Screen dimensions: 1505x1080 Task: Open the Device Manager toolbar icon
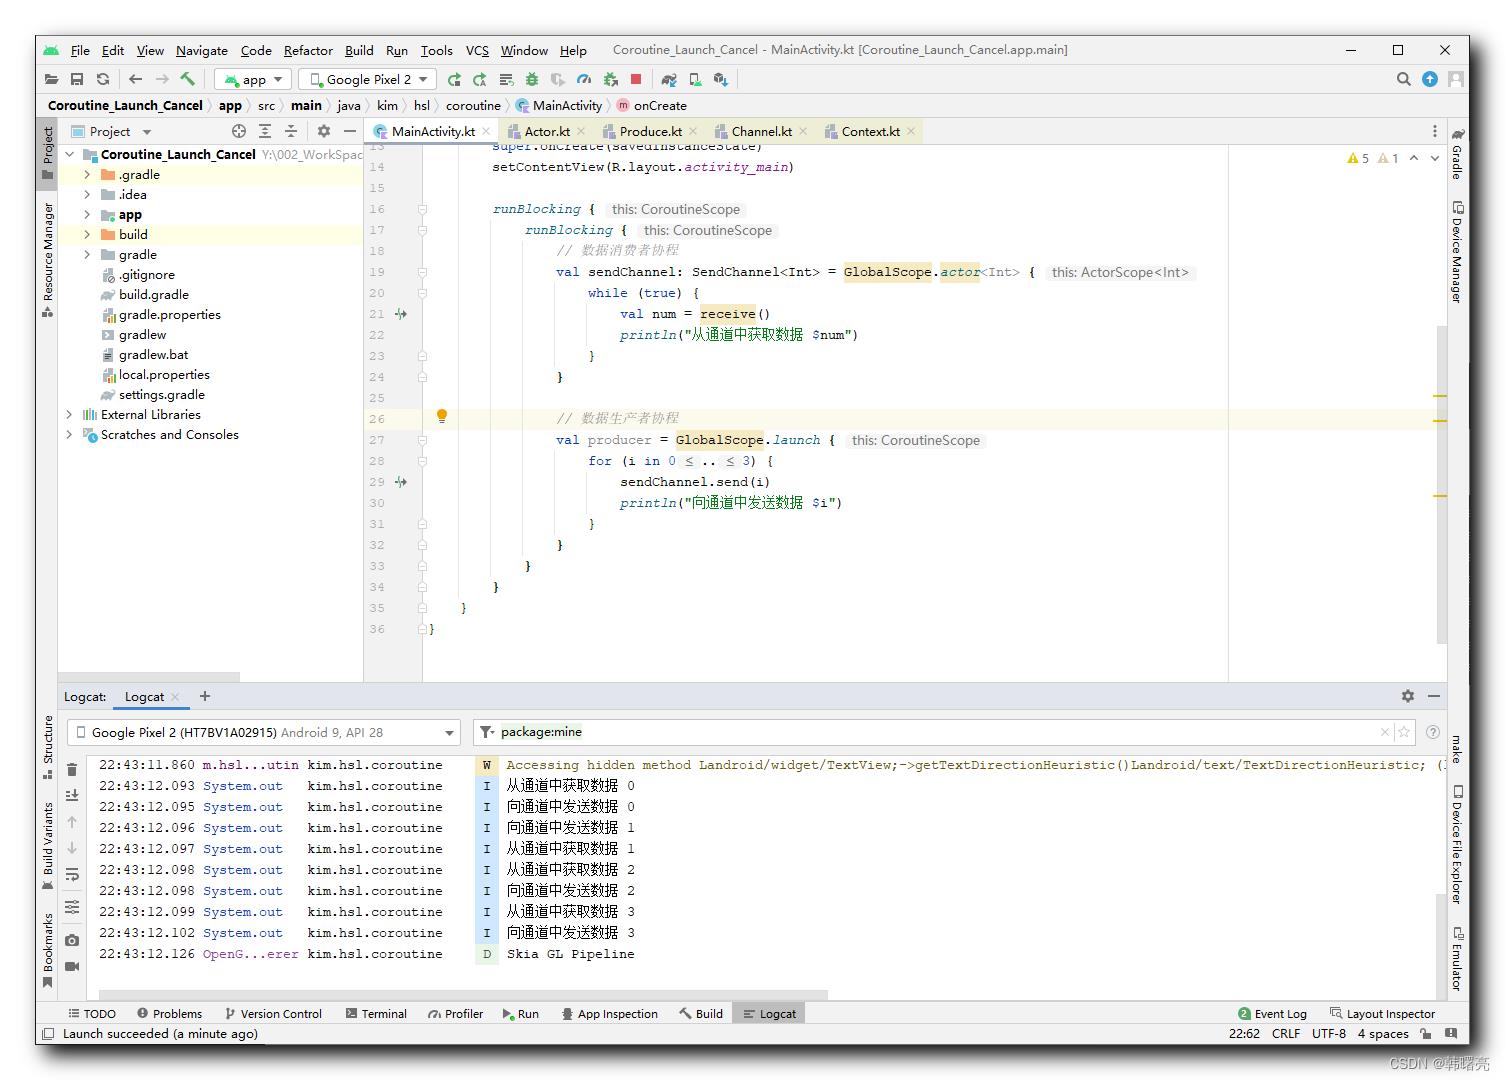695,79
